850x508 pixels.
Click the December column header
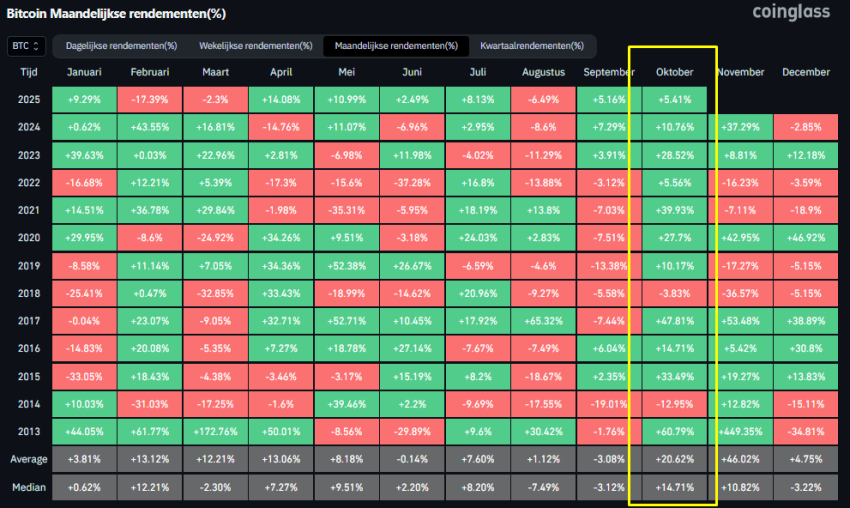pyautogui.click(x=806, y=72)
